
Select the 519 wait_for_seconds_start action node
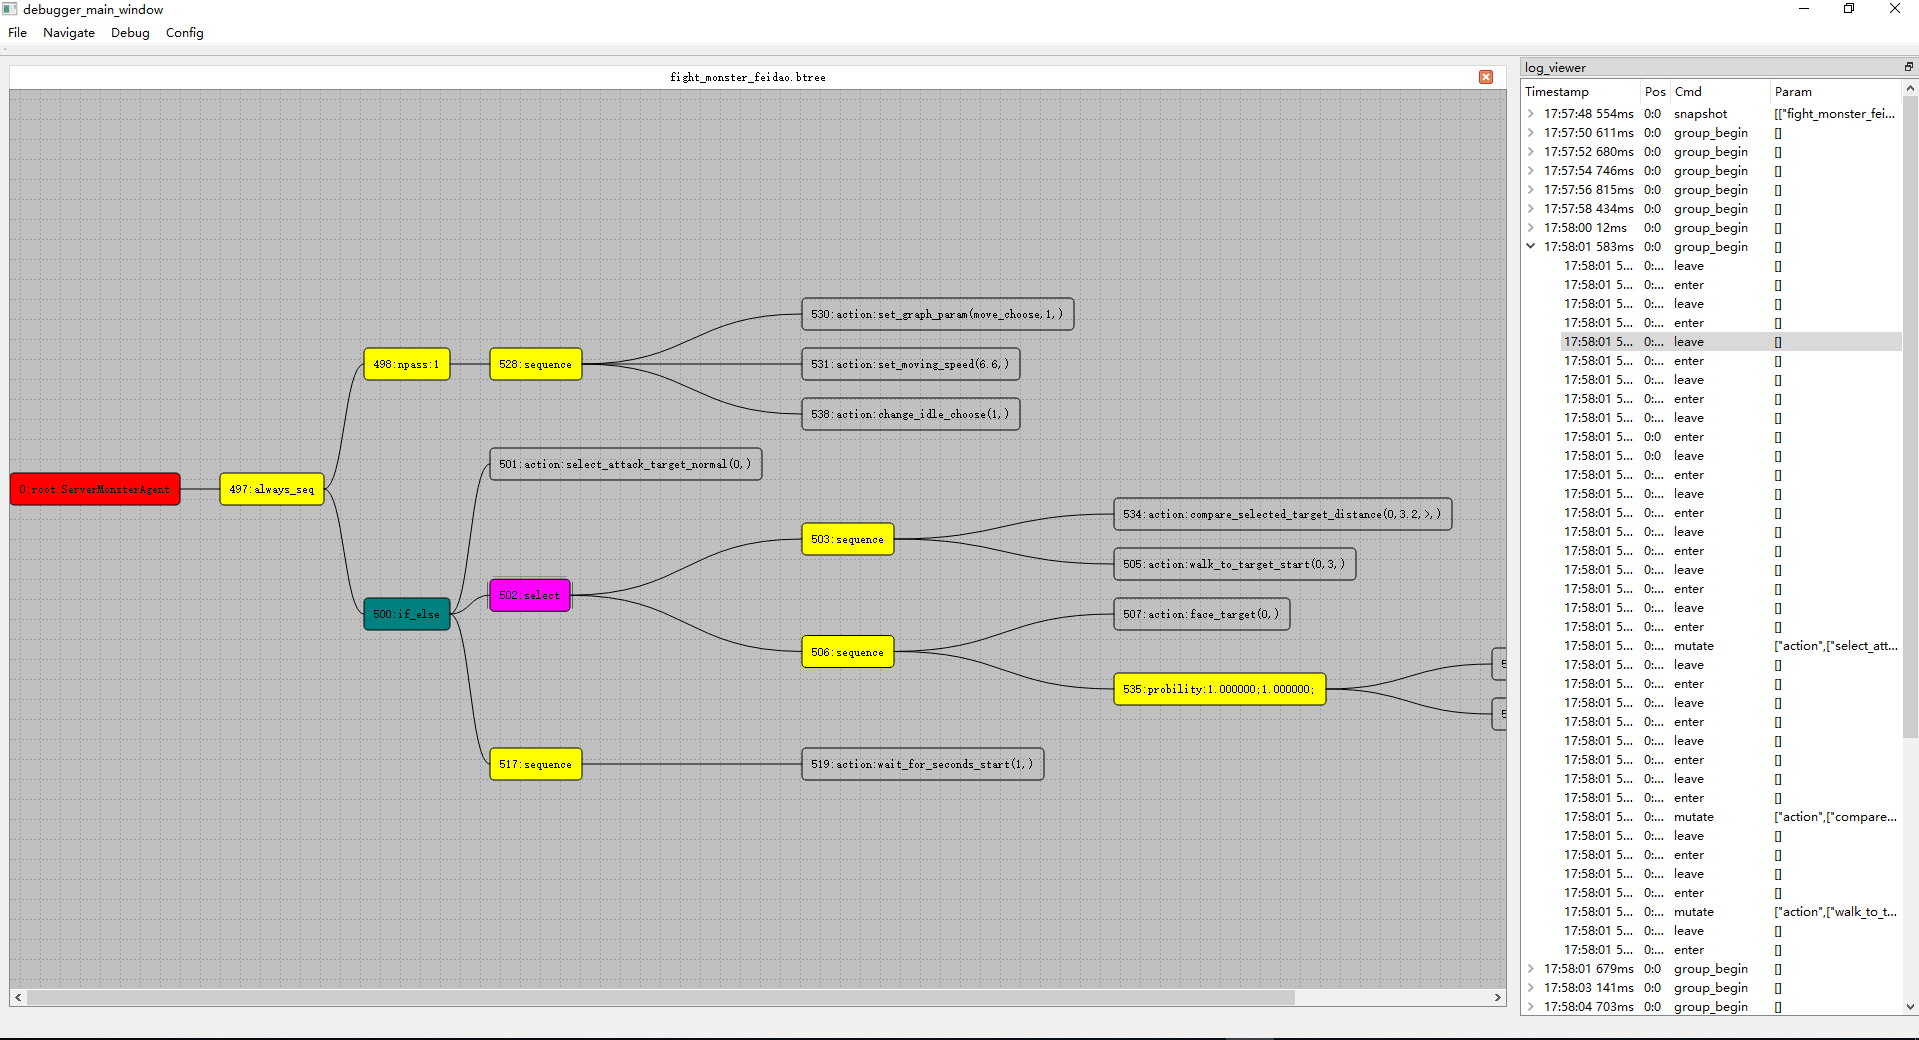point(922,764)
